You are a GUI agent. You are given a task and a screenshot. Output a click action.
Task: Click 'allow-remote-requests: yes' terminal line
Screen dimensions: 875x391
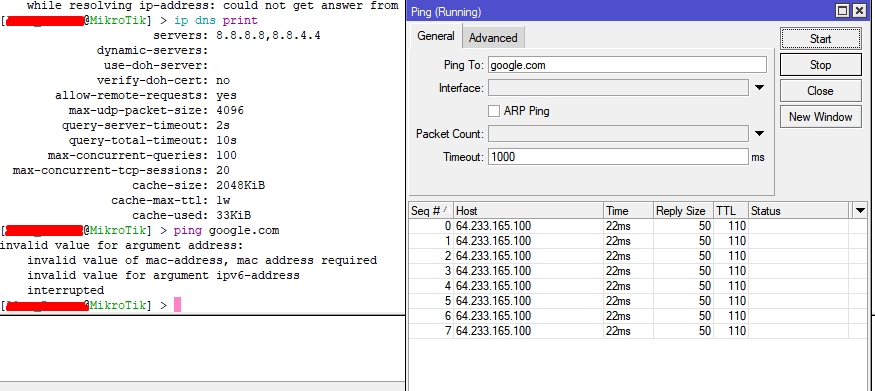tap(146, 95)
